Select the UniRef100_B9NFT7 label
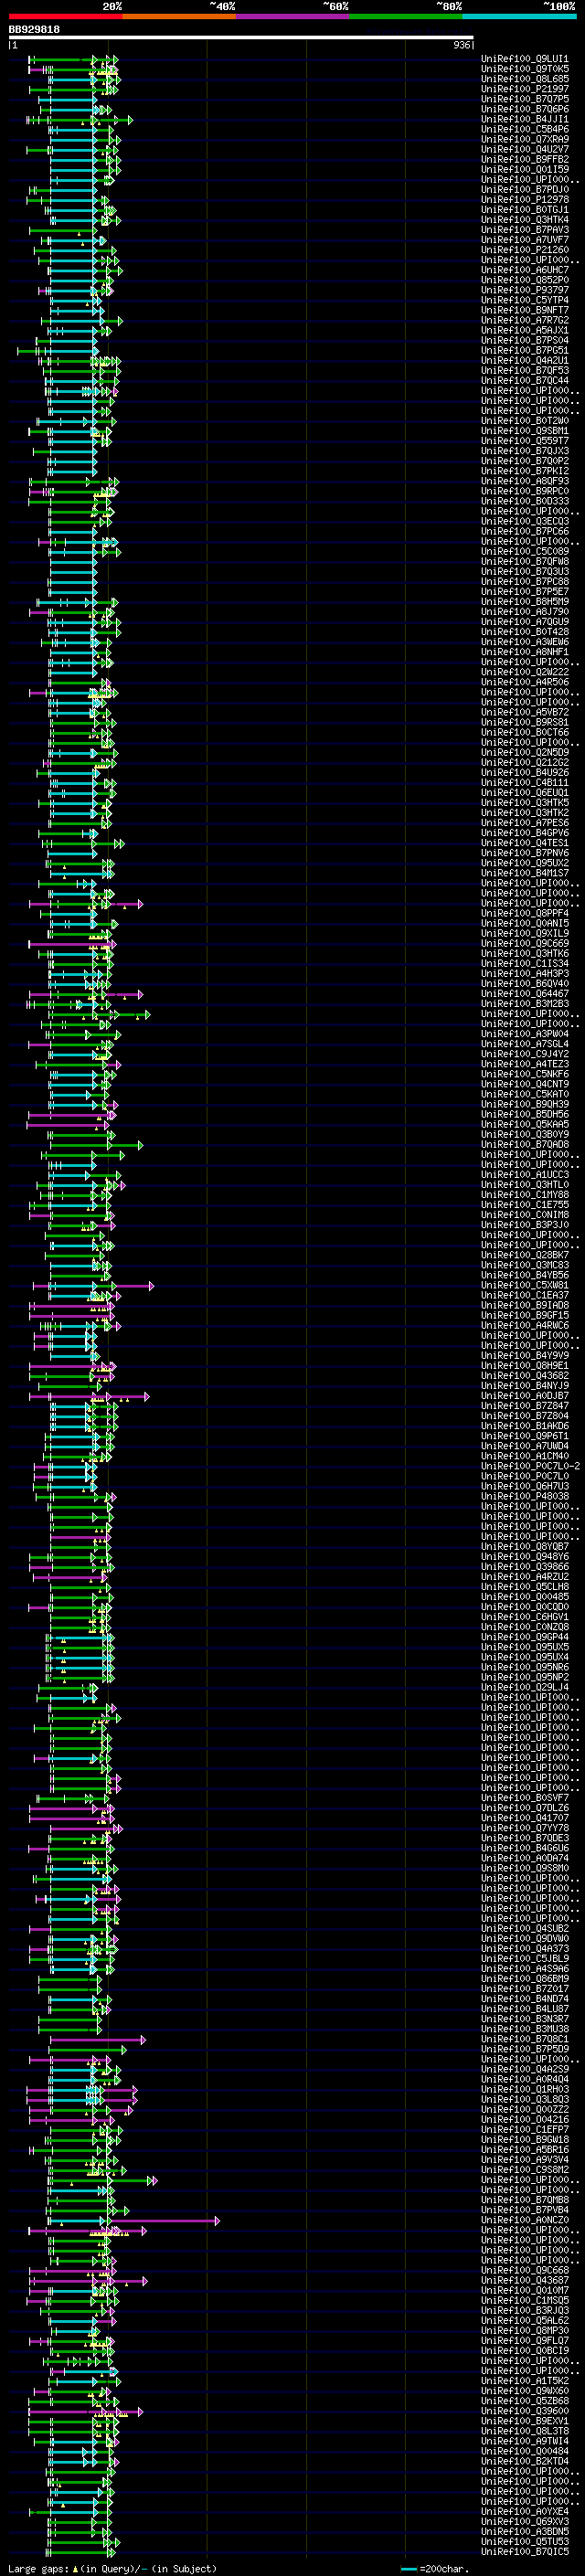Viewport: 585px width, 2576px height. [x=525, y=310]
